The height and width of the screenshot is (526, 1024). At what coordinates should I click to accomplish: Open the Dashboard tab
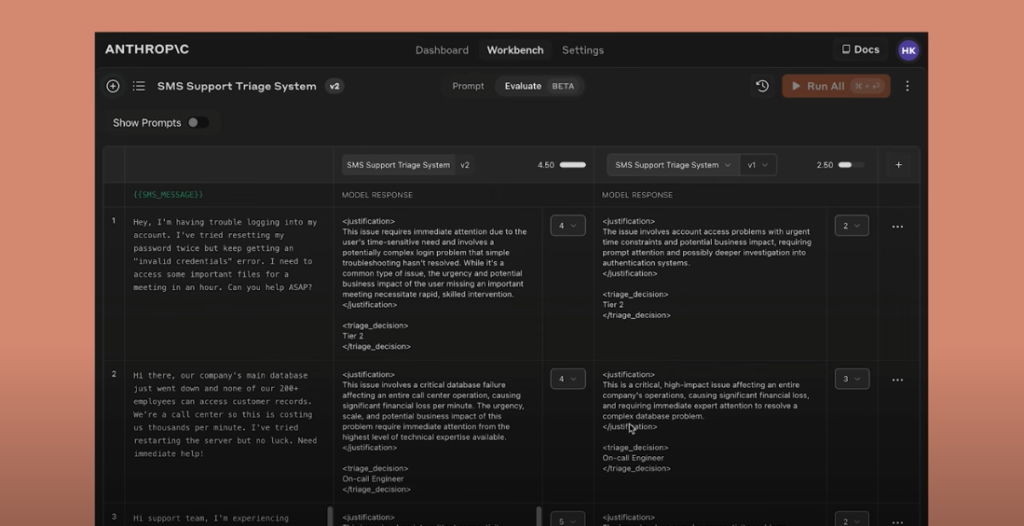pos(442,50)
